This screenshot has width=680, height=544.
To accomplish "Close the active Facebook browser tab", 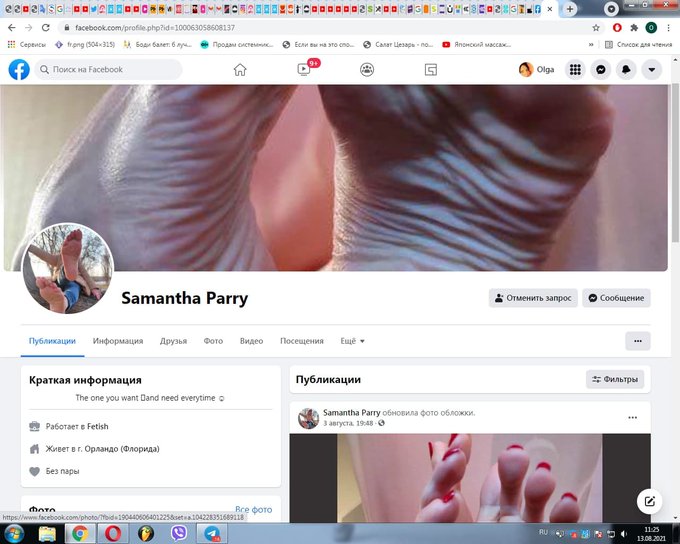I will click(550, 9).
